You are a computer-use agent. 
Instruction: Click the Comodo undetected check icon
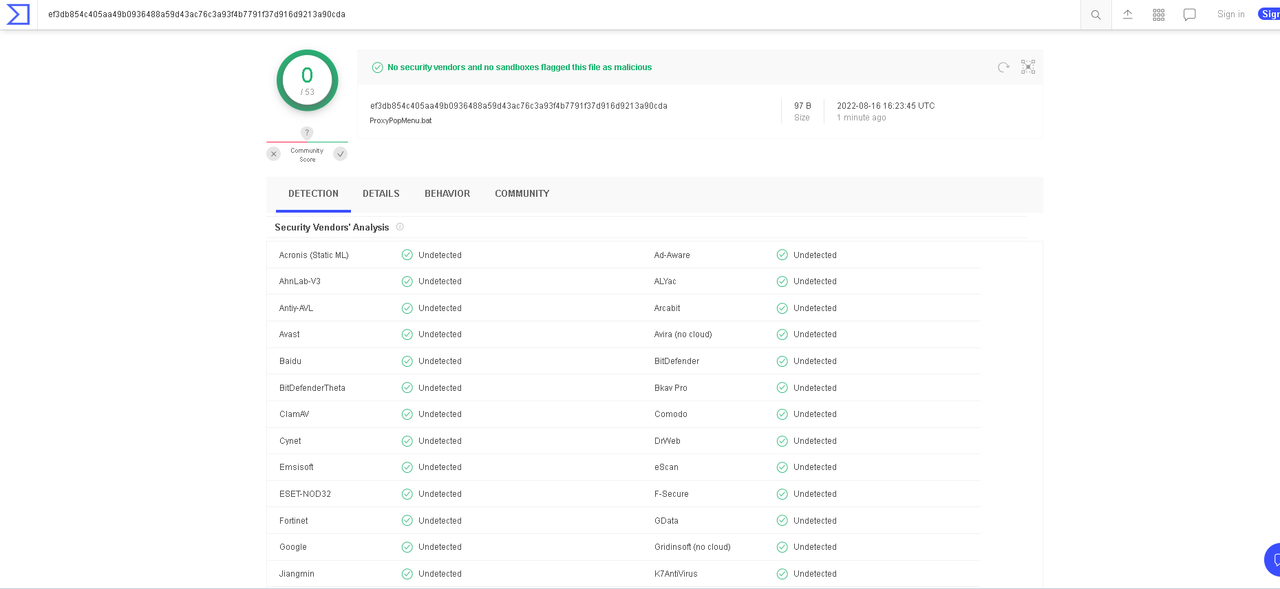(782, 414)
